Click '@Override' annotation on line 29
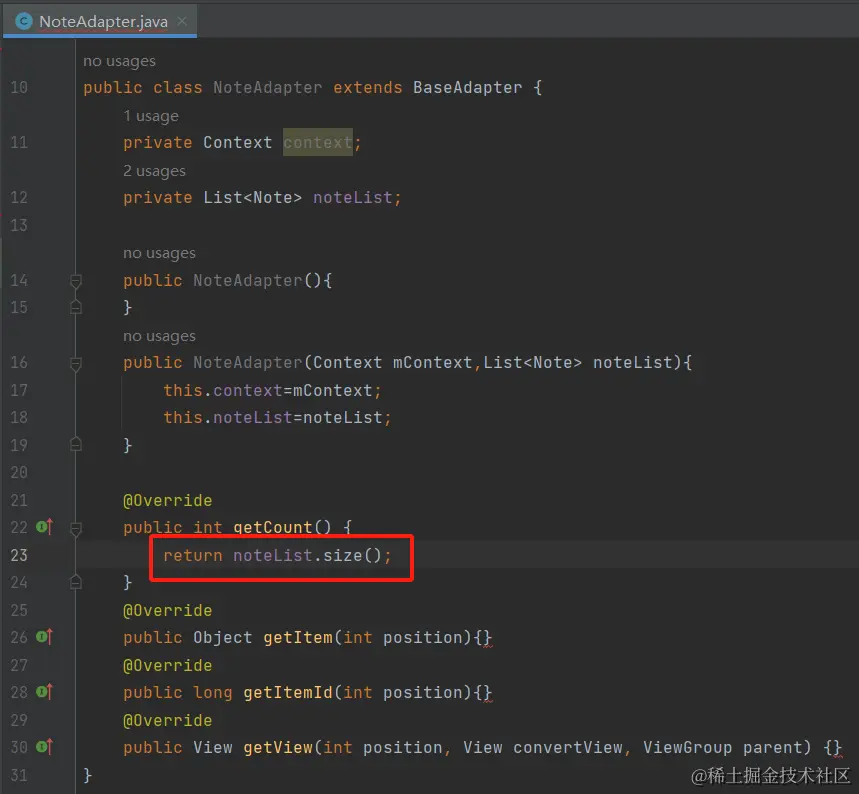The width and height of the screenshot is (859, 794). point(168,720)
